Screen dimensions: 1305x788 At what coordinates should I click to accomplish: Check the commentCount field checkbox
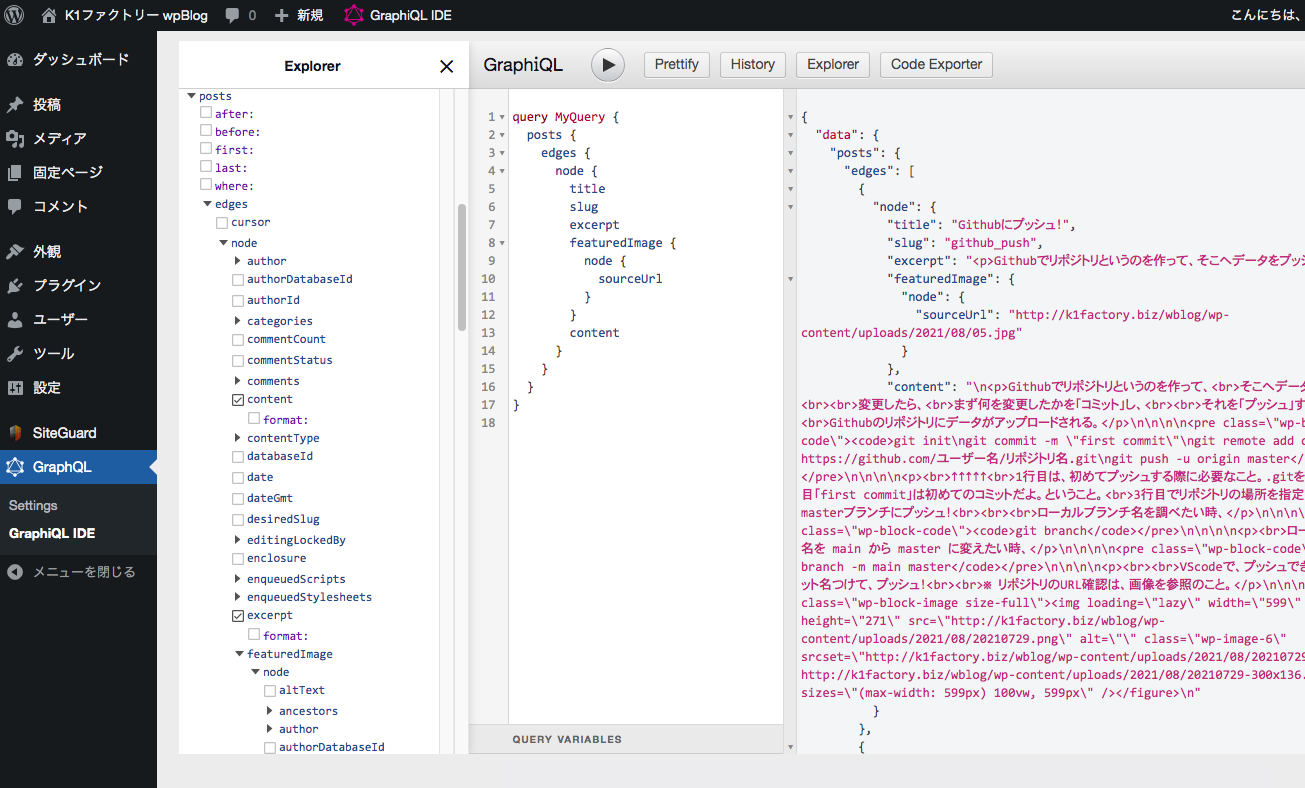pyautogui.click(x=238, y=339)
